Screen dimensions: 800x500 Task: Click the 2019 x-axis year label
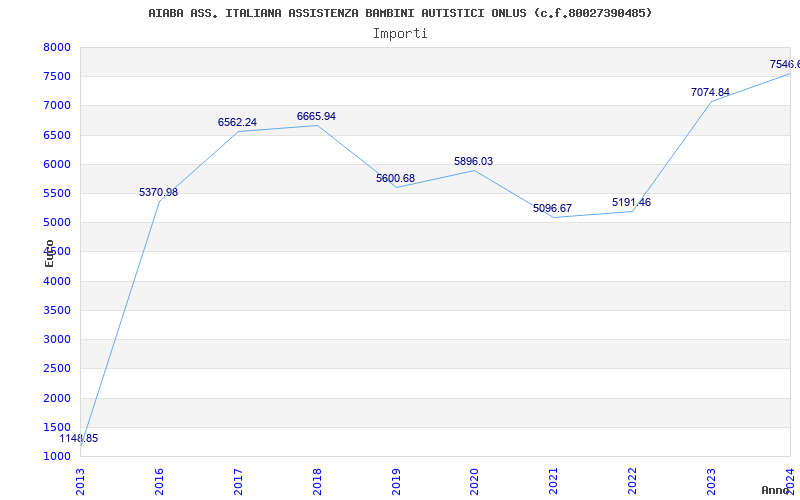(x=396, y=482)
